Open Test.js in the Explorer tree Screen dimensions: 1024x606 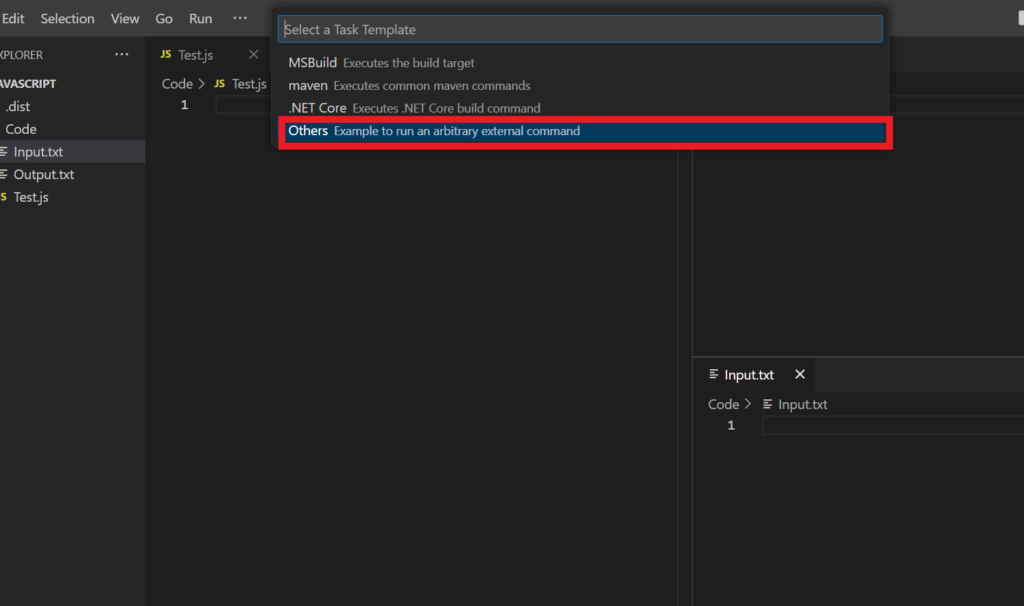(x=31, y=197)
